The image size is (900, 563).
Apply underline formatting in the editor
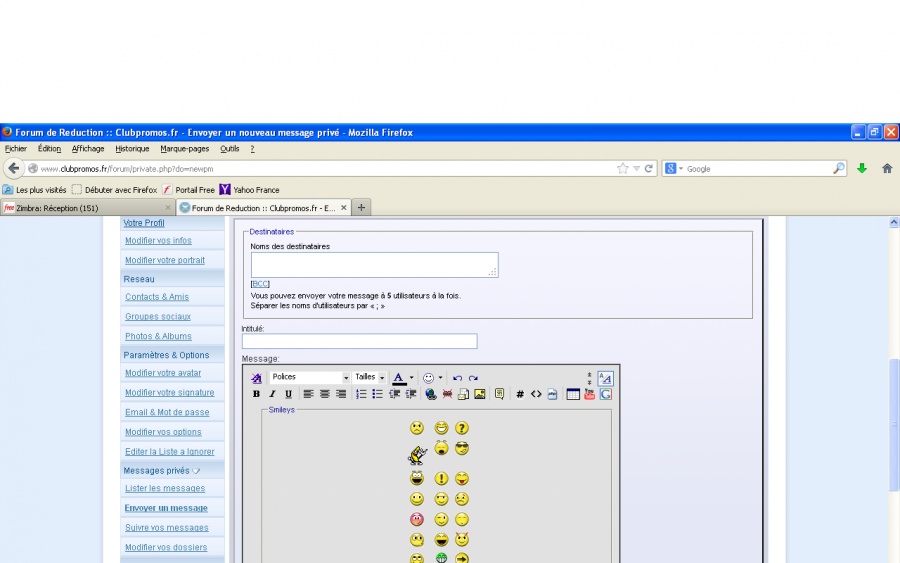(289, 394)
